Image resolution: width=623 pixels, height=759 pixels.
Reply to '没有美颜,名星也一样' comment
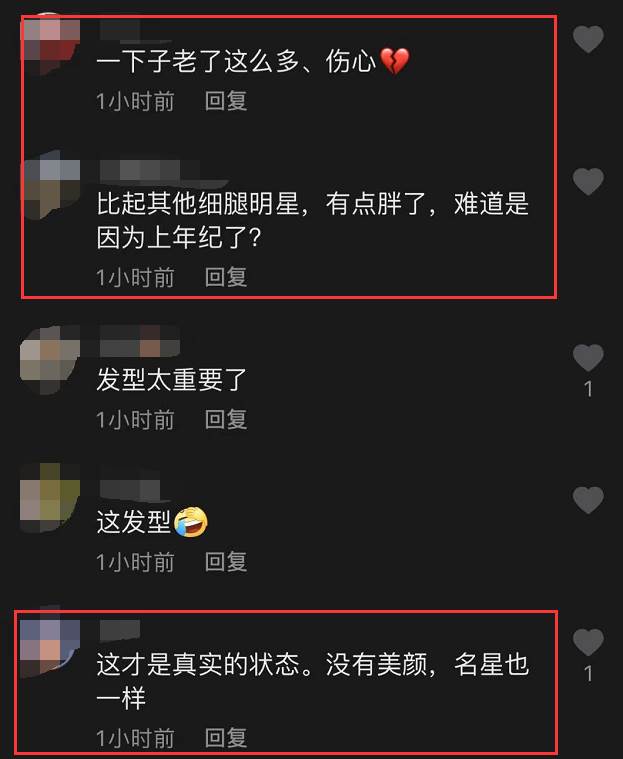tap(226, 738)
